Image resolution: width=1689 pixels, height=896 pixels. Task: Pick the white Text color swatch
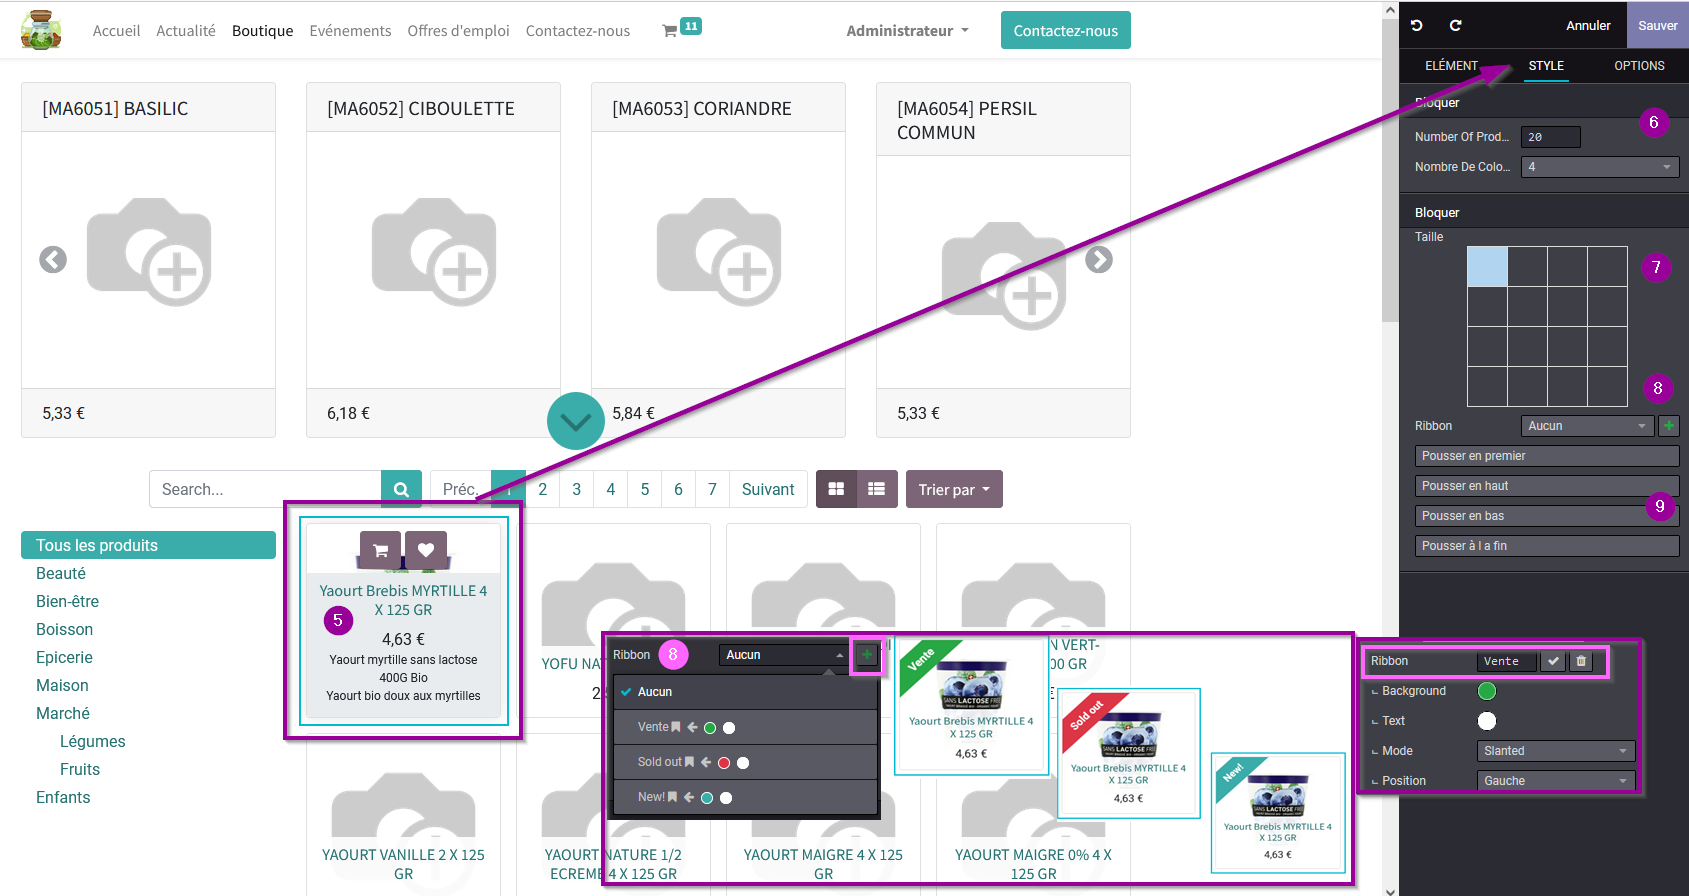tap(1487, 721)
